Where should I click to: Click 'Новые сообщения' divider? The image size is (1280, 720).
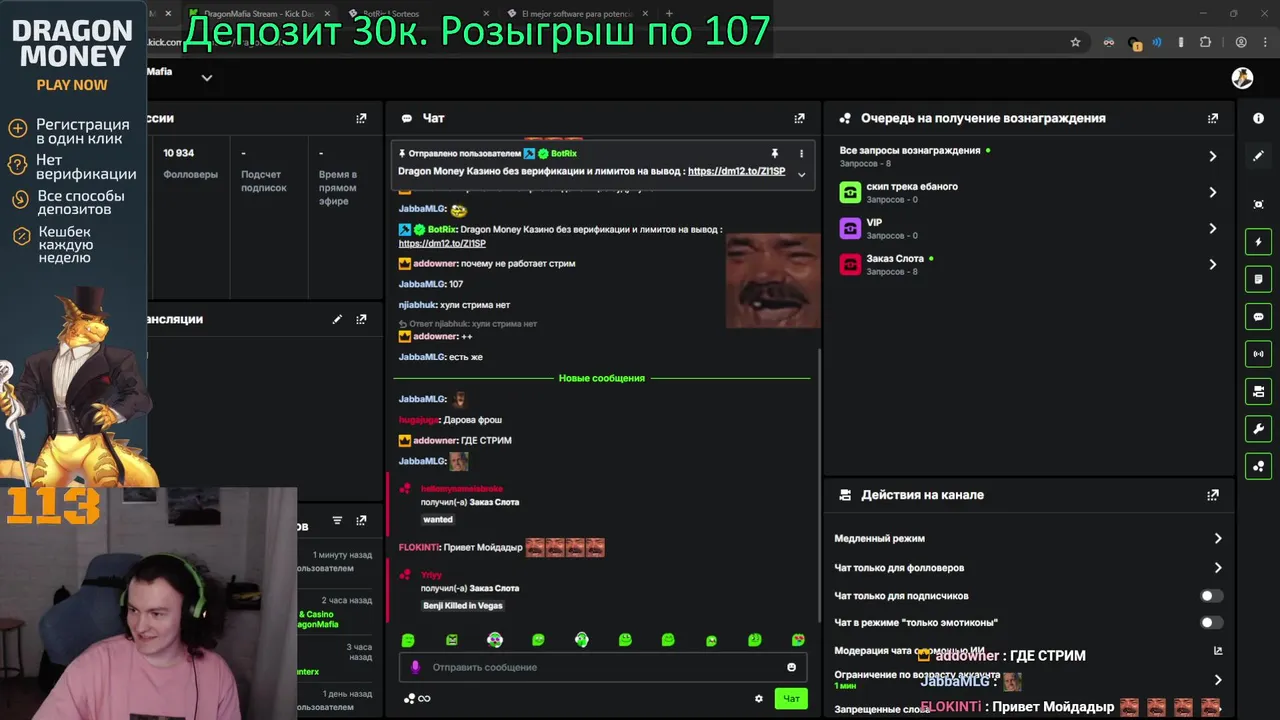click(602, 378)
